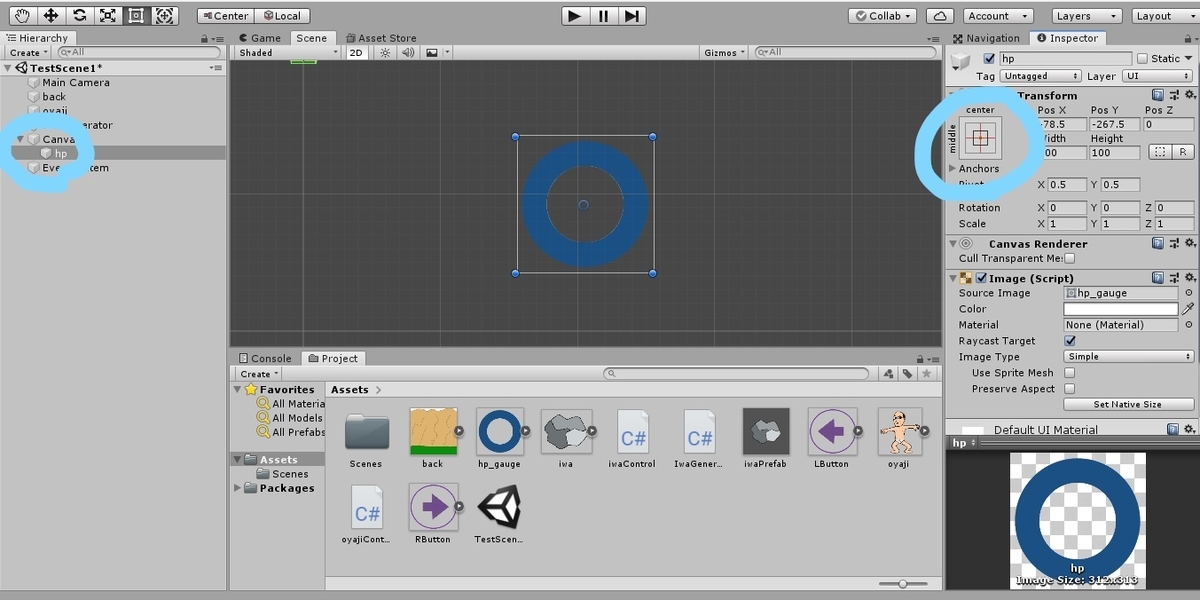Select the Rect tool
1200x600 pixels.
click(137, 15)
